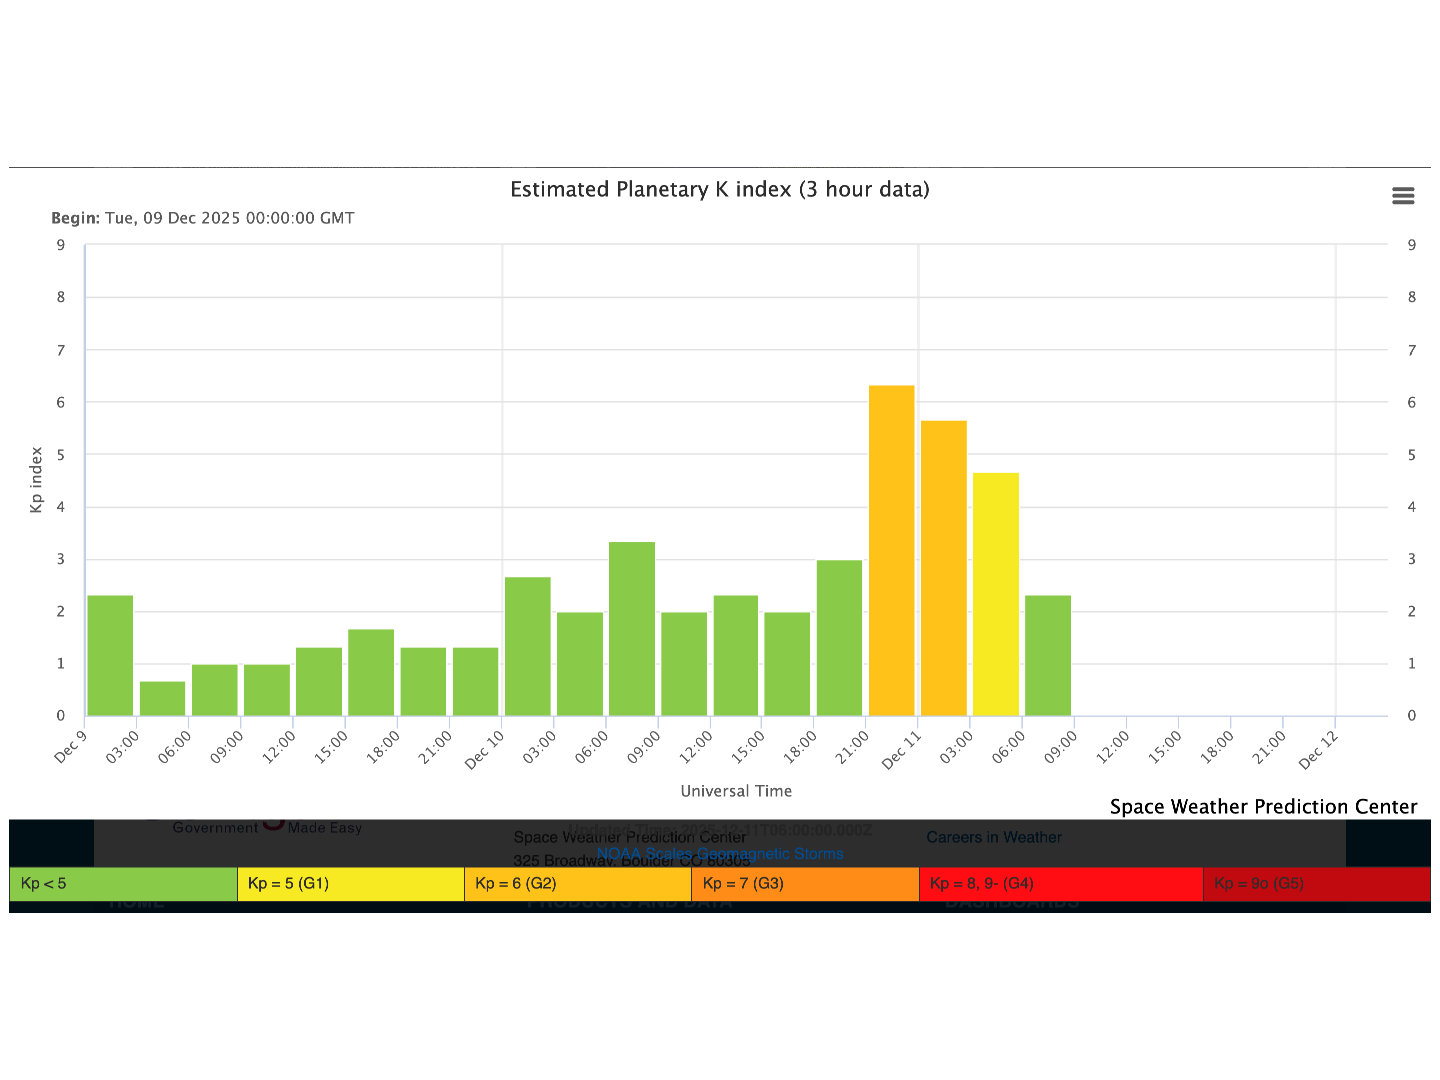Click the orange bar starting at Dec 11

coord(943,568)
